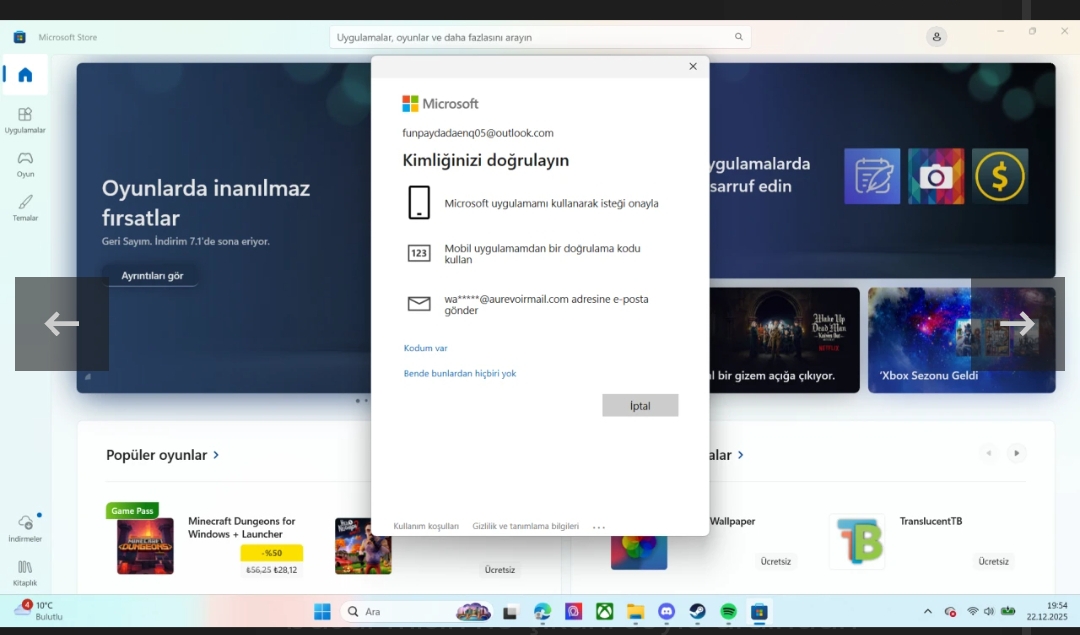This screenshot has width=1080, height=635.
Task: Open the Xbox app from the taskbar
Action: pos(604,612)
